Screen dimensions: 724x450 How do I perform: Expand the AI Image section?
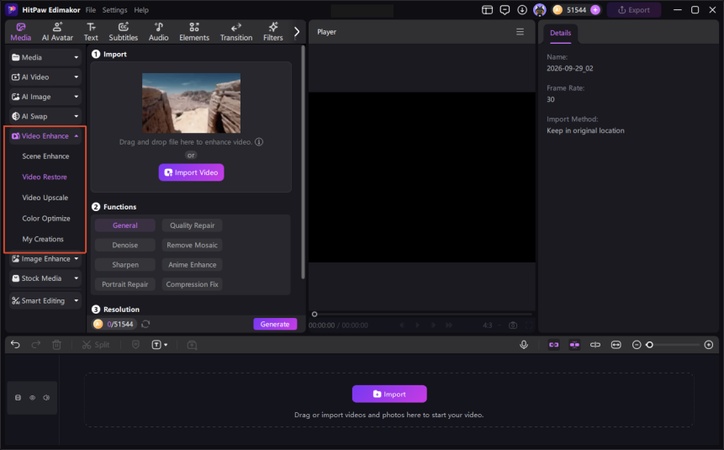point(45,96)
